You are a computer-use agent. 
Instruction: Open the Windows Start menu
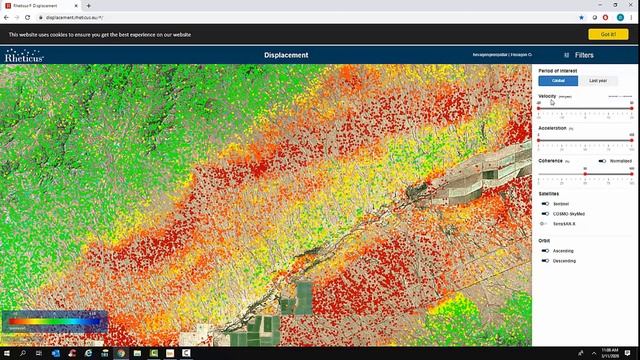click(x=7, y=353)
